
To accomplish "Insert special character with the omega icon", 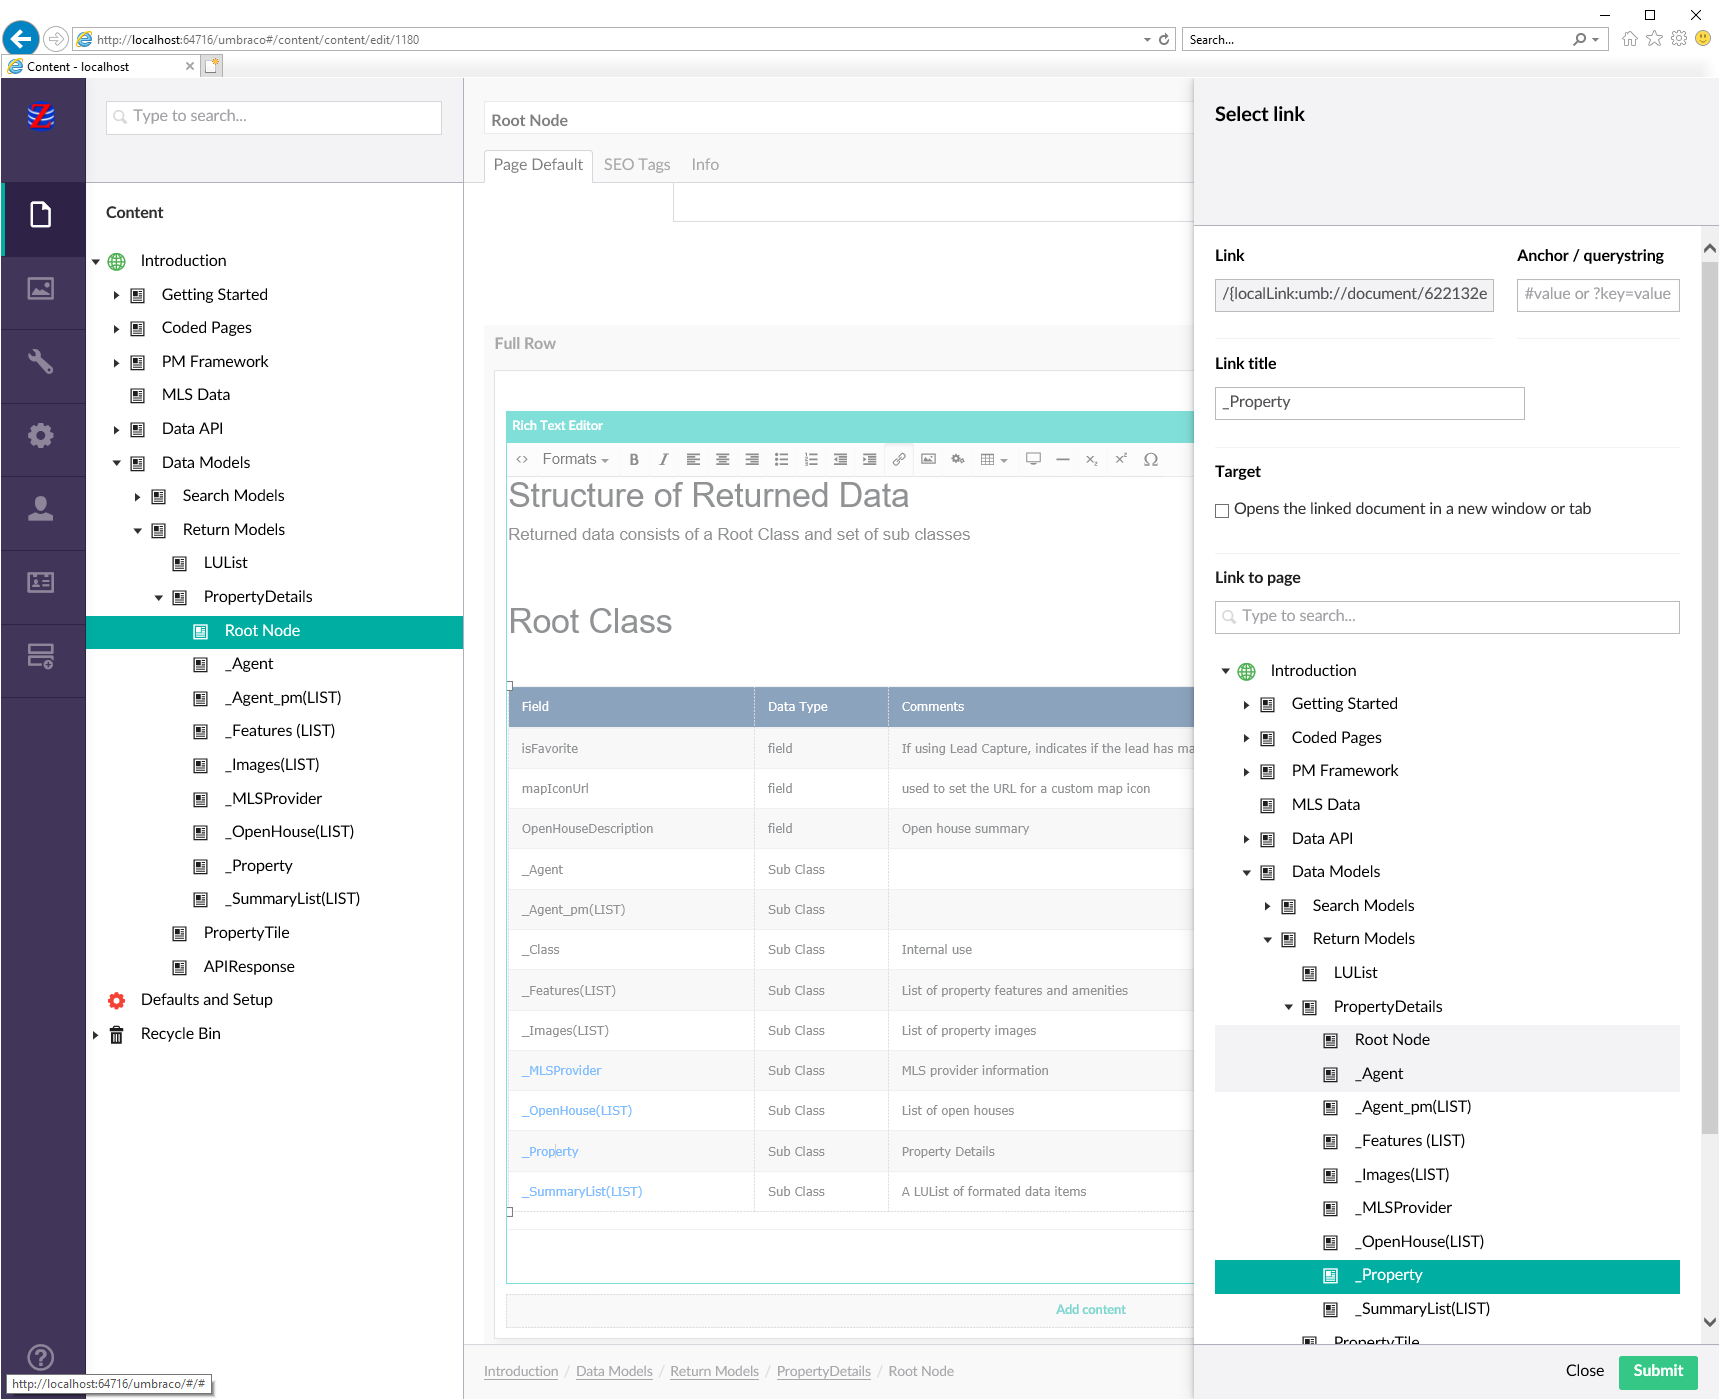I will tap(1151, 460).
